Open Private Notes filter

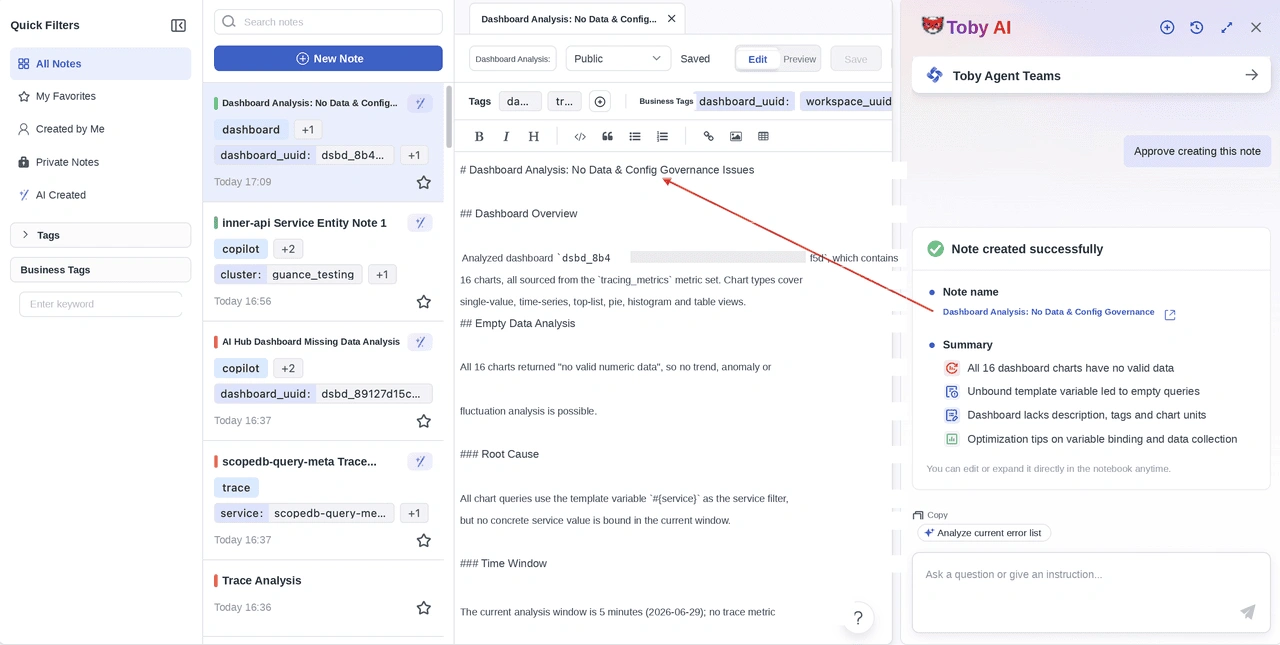coord(100,162)
